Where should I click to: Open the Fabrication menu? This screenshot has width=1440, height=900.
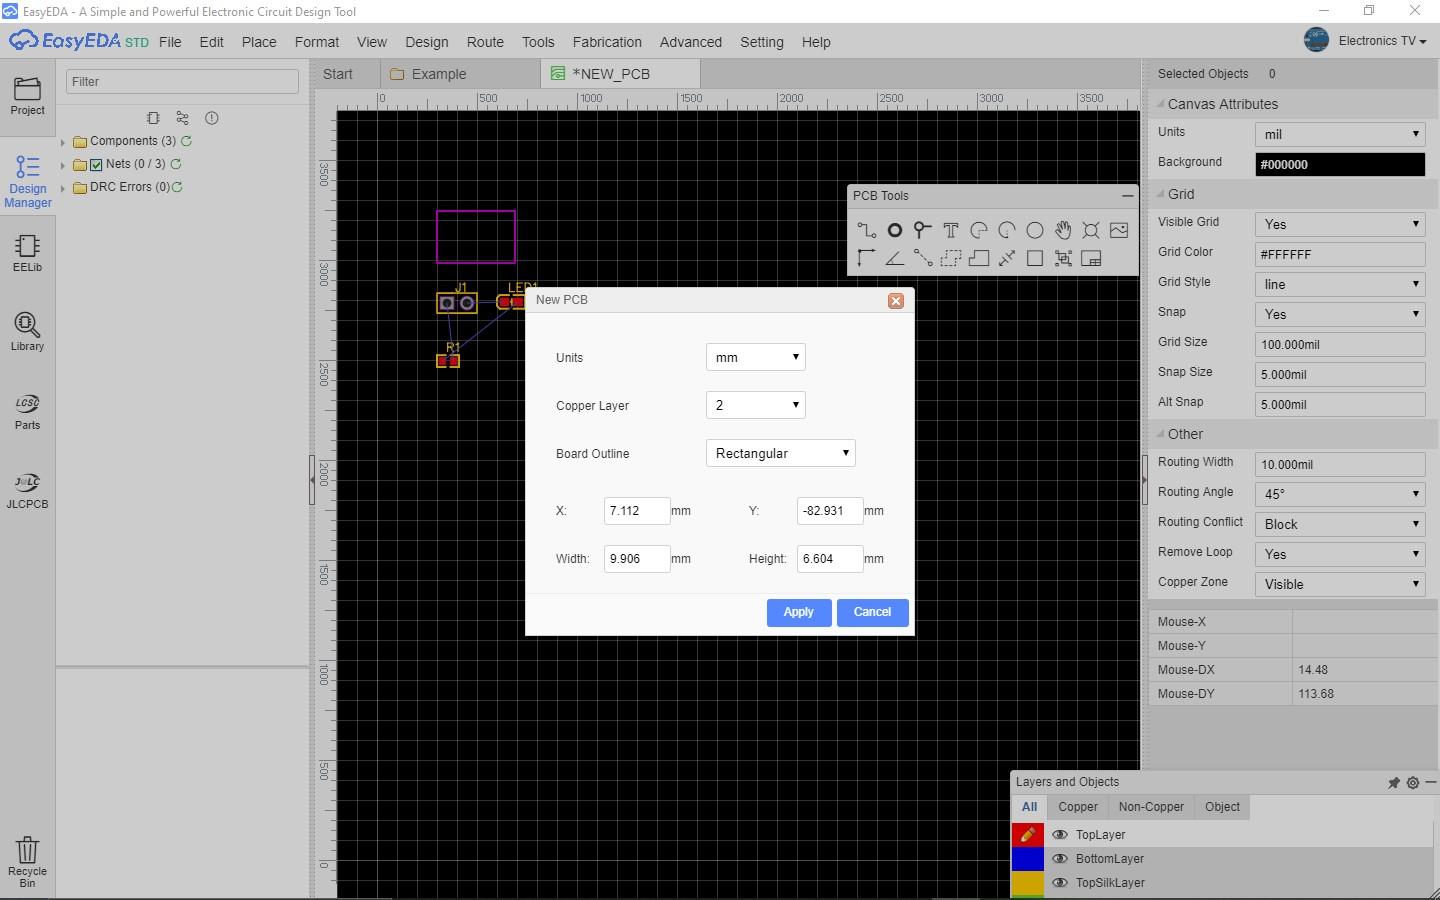point(607,42)
